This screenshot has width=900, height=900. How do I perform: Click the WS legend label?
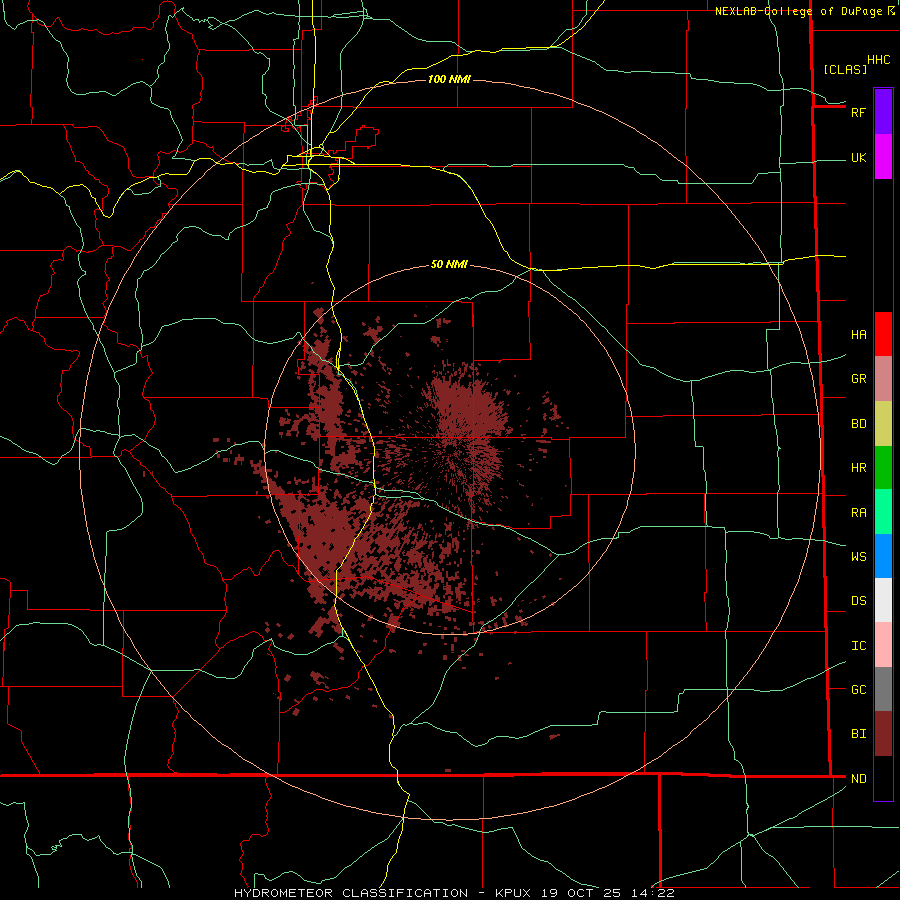(x=858, y=557)
